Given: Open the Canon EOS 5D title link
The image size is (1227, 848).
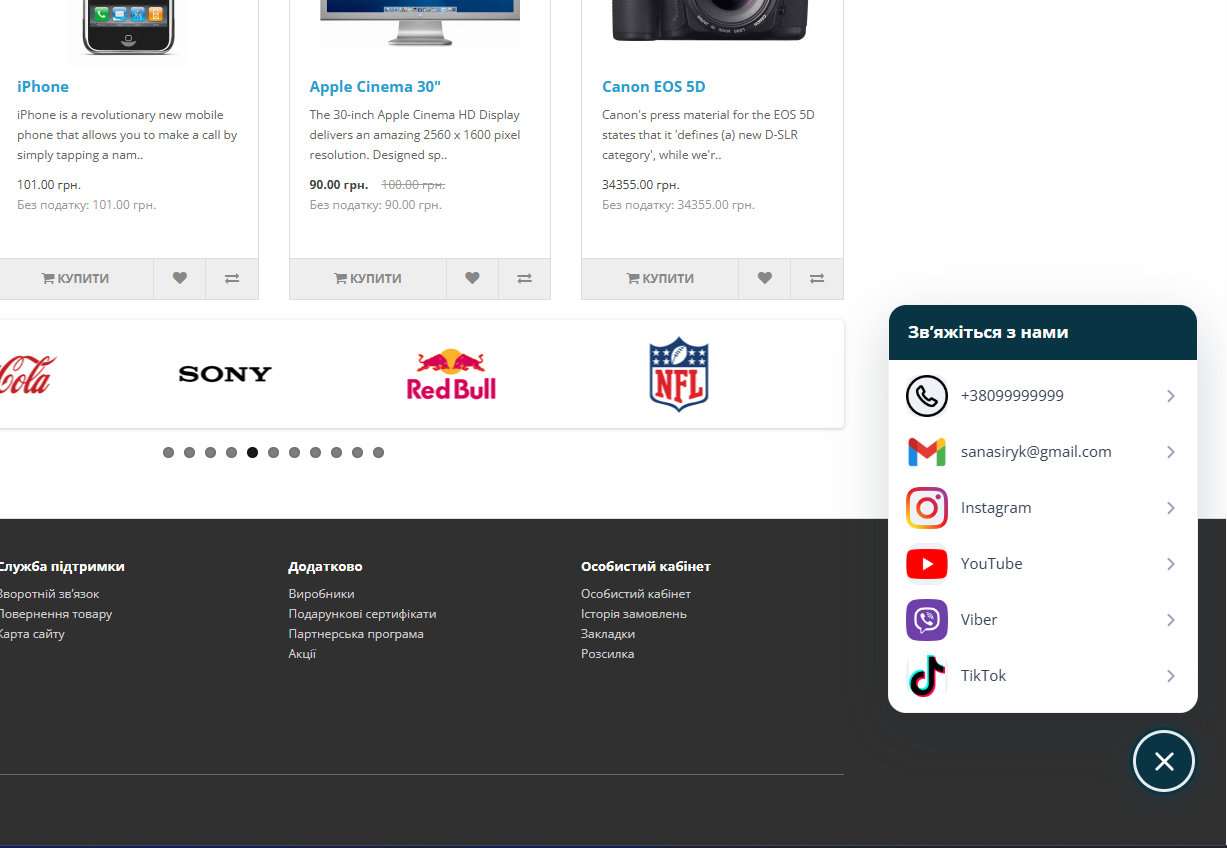Looking at the screenshot, I should point(654,87).
